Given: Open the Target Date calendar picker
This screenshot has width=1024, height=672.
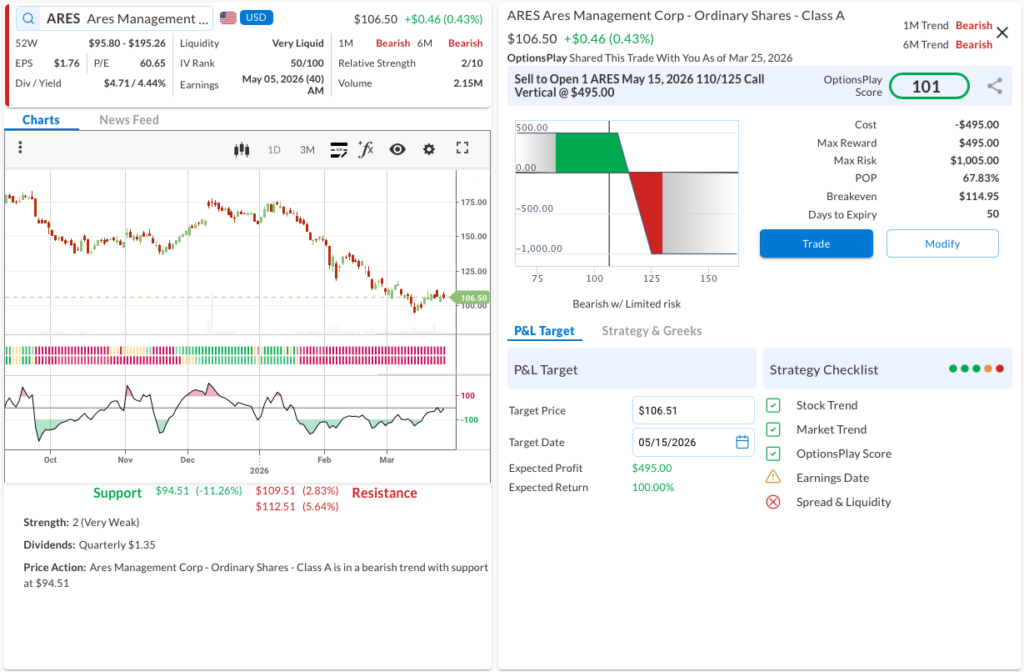Looking at the screenshot, I should 742,442.
